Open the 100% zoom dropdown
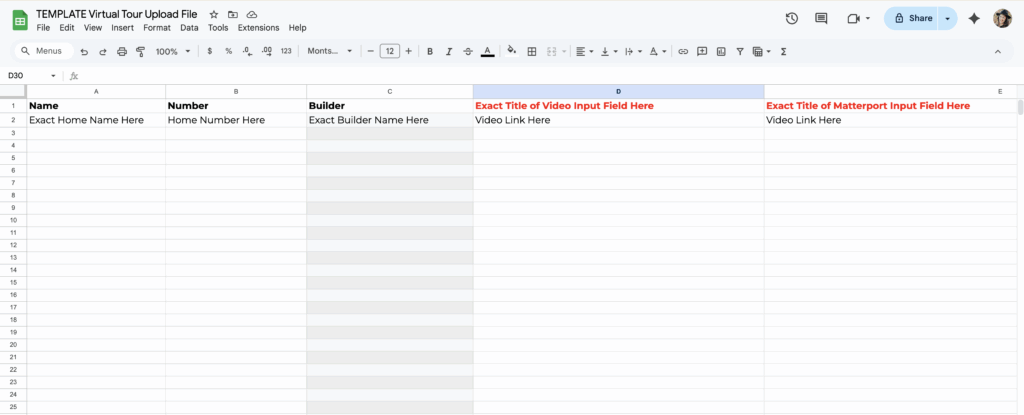The width and height of the screenshot is (1024, 415). click(x=172, y=51)
